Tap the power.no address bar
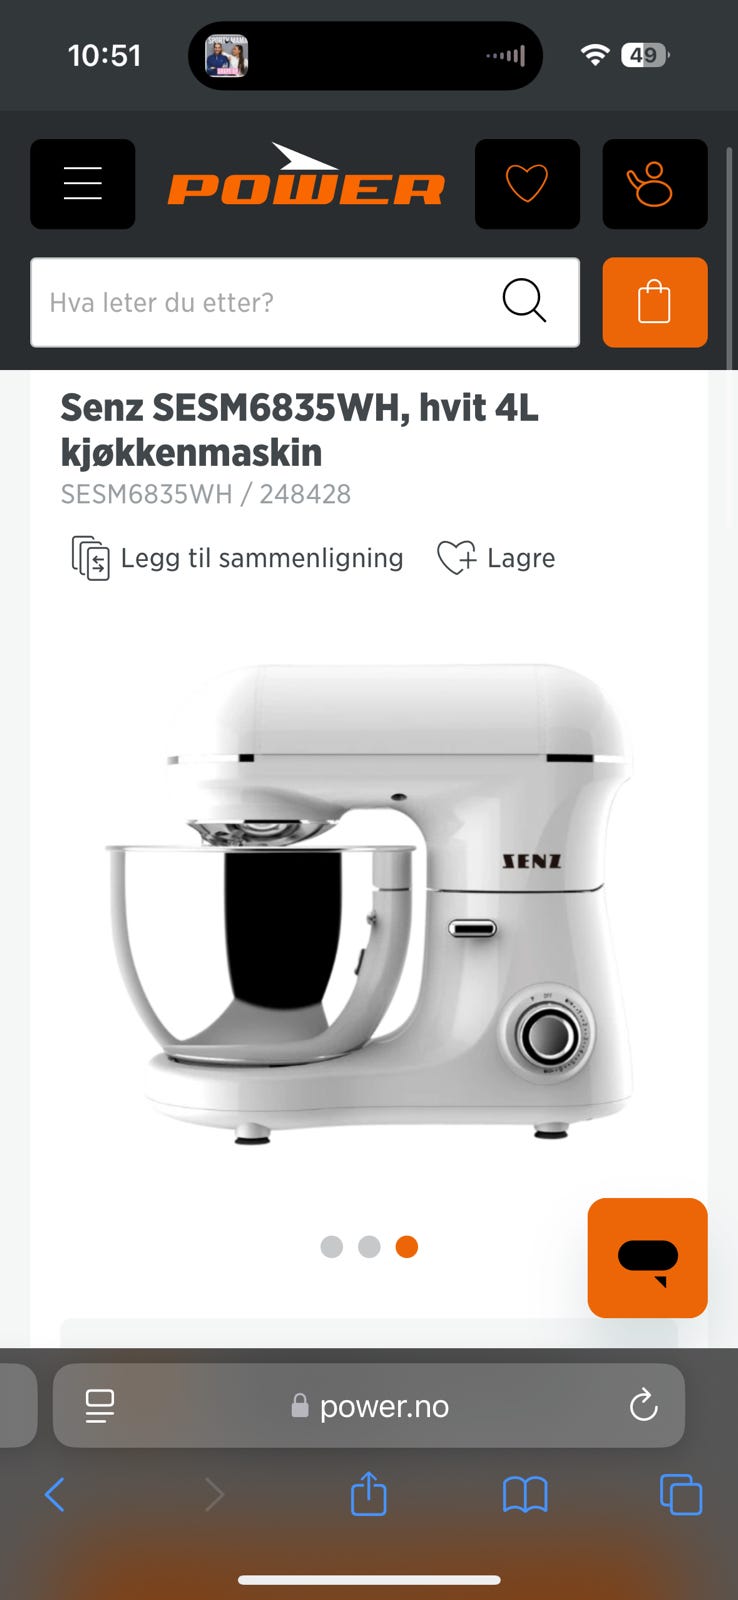This screenshot has width=738, height=1600. tap(369, 1405)
